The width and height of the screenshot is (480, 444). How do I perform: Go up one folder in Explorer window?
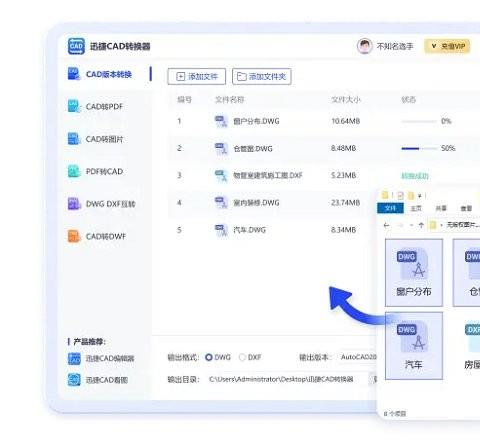point(421,225)
